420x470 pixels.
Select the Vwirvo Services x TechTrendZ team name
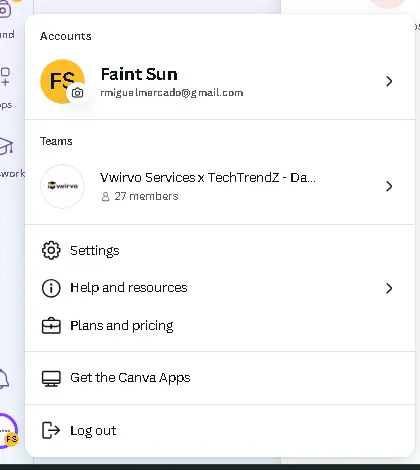tap(208, 178)
